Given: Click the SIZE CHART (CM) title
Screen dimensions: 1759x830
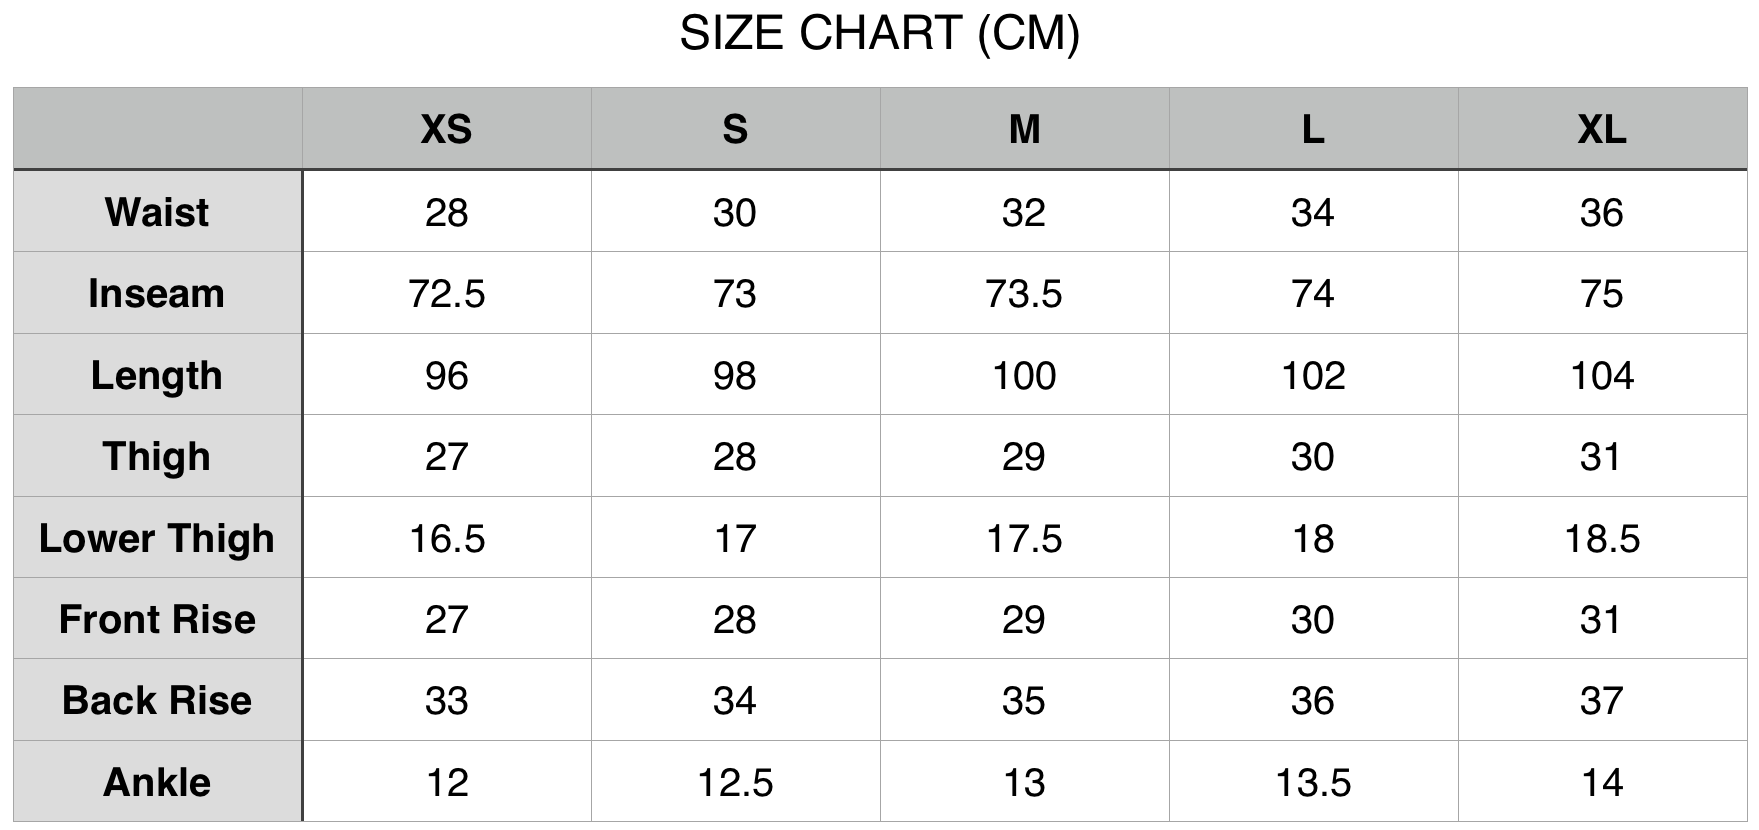Looking at the screenshot, I should [880, 34].
